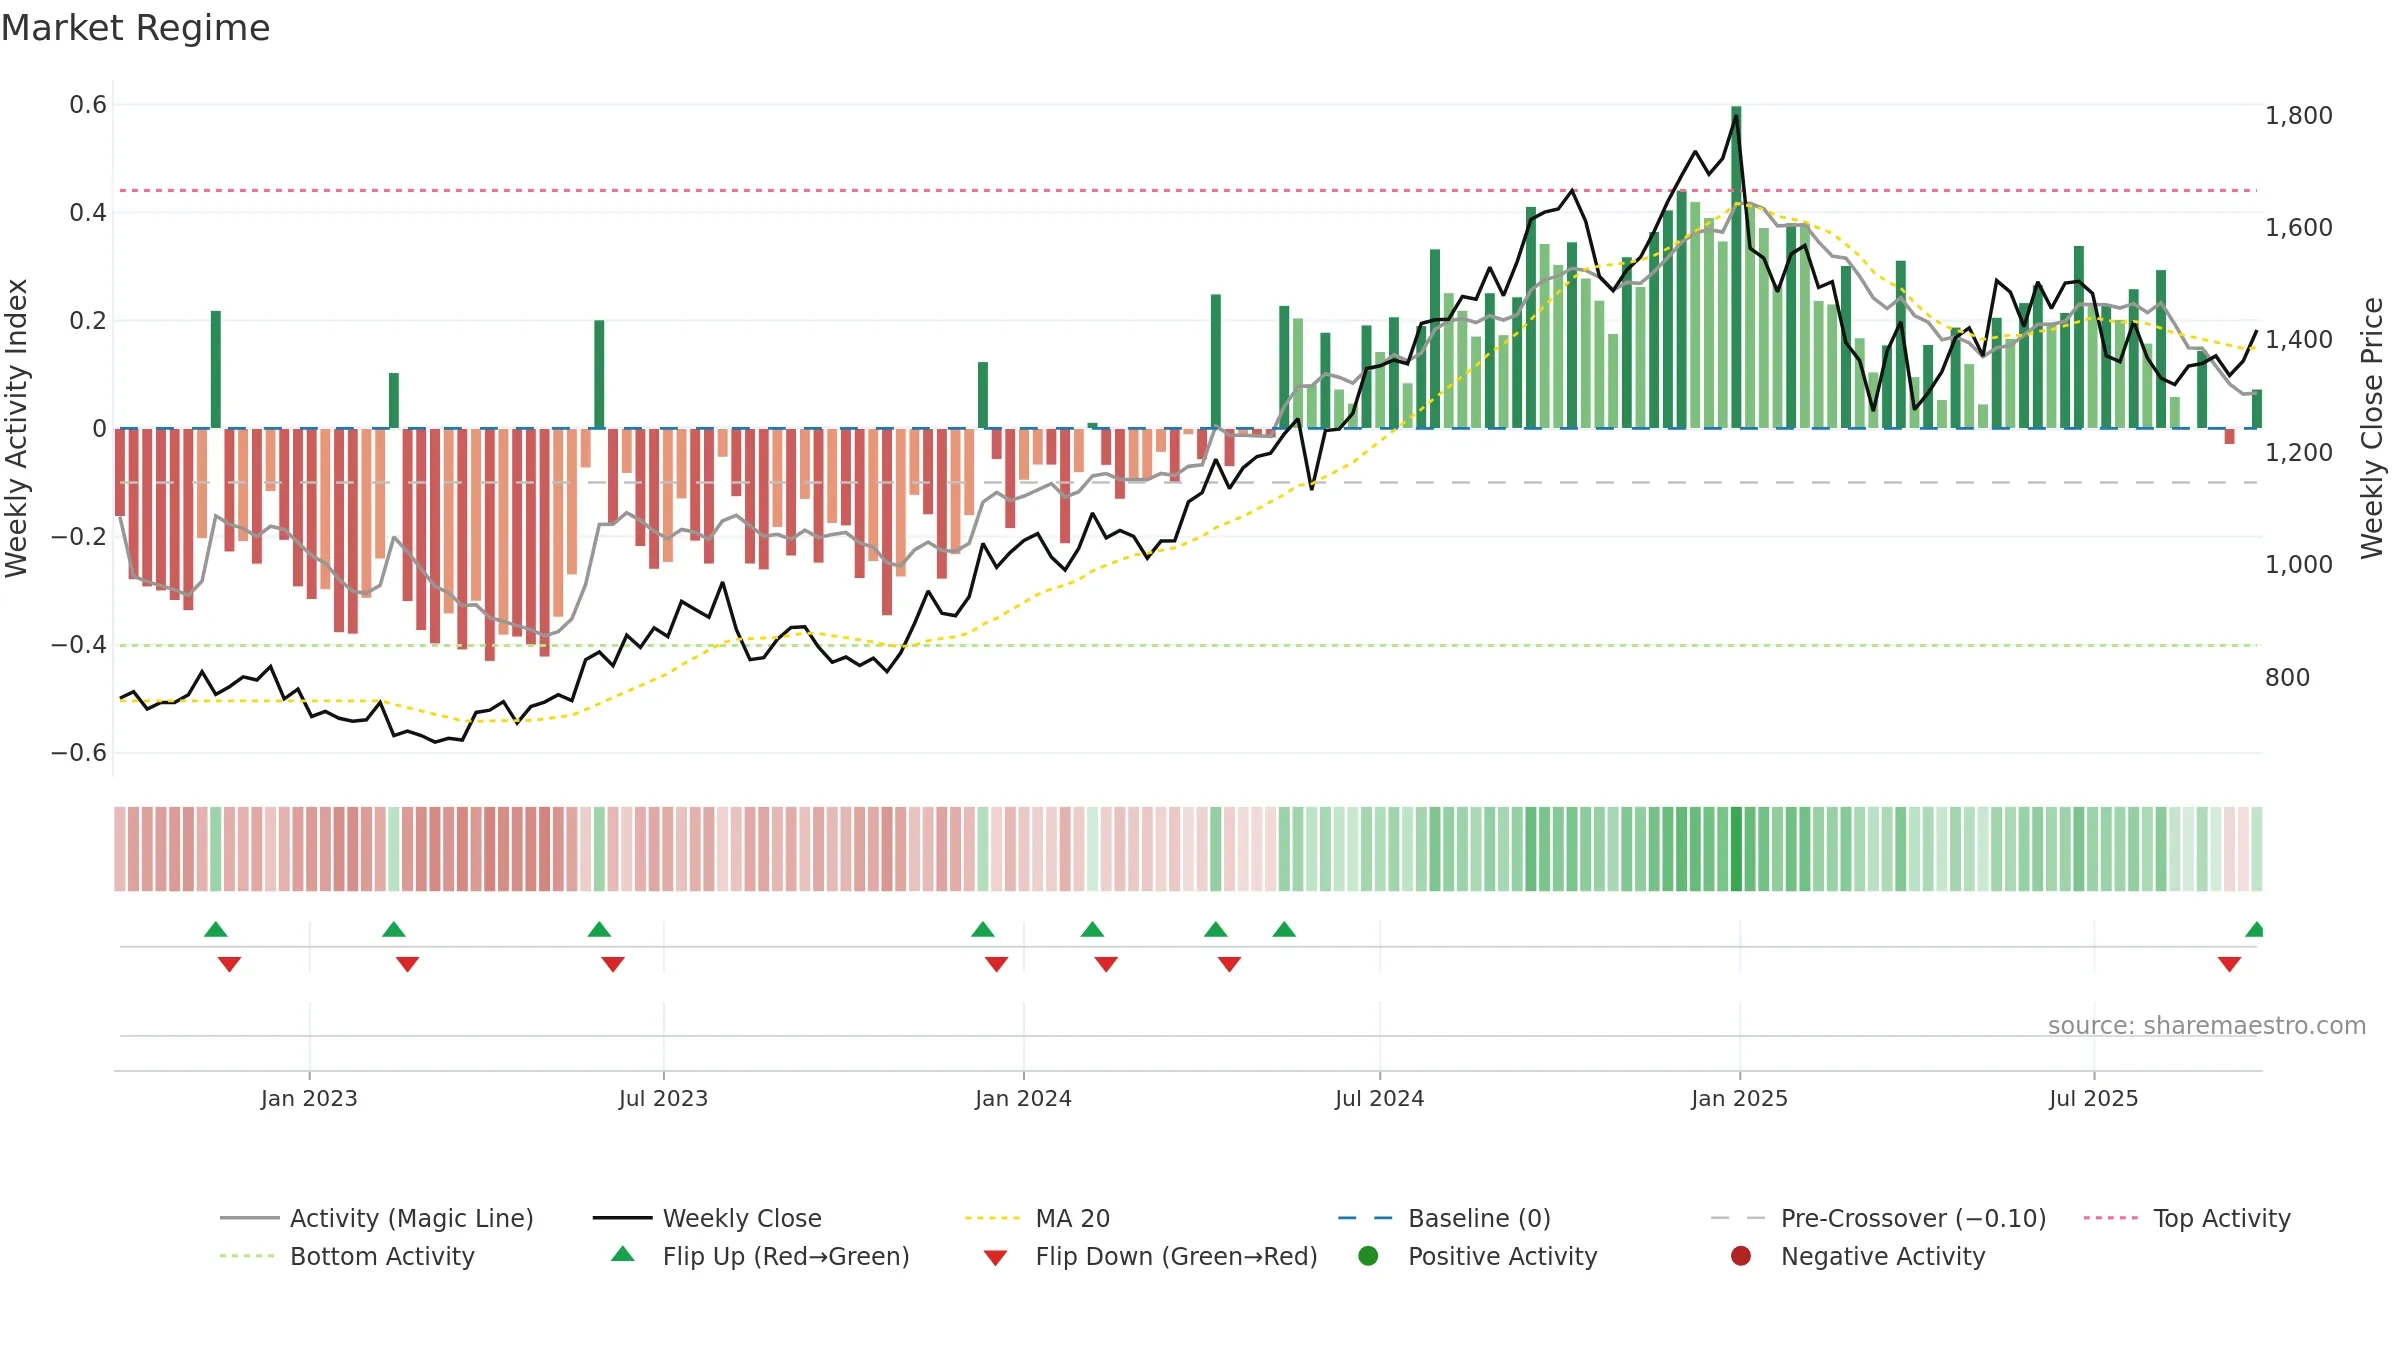Click the last red flip-down triangle after Jul 2025
Screen dimensions: 2400x1350
2229,964
